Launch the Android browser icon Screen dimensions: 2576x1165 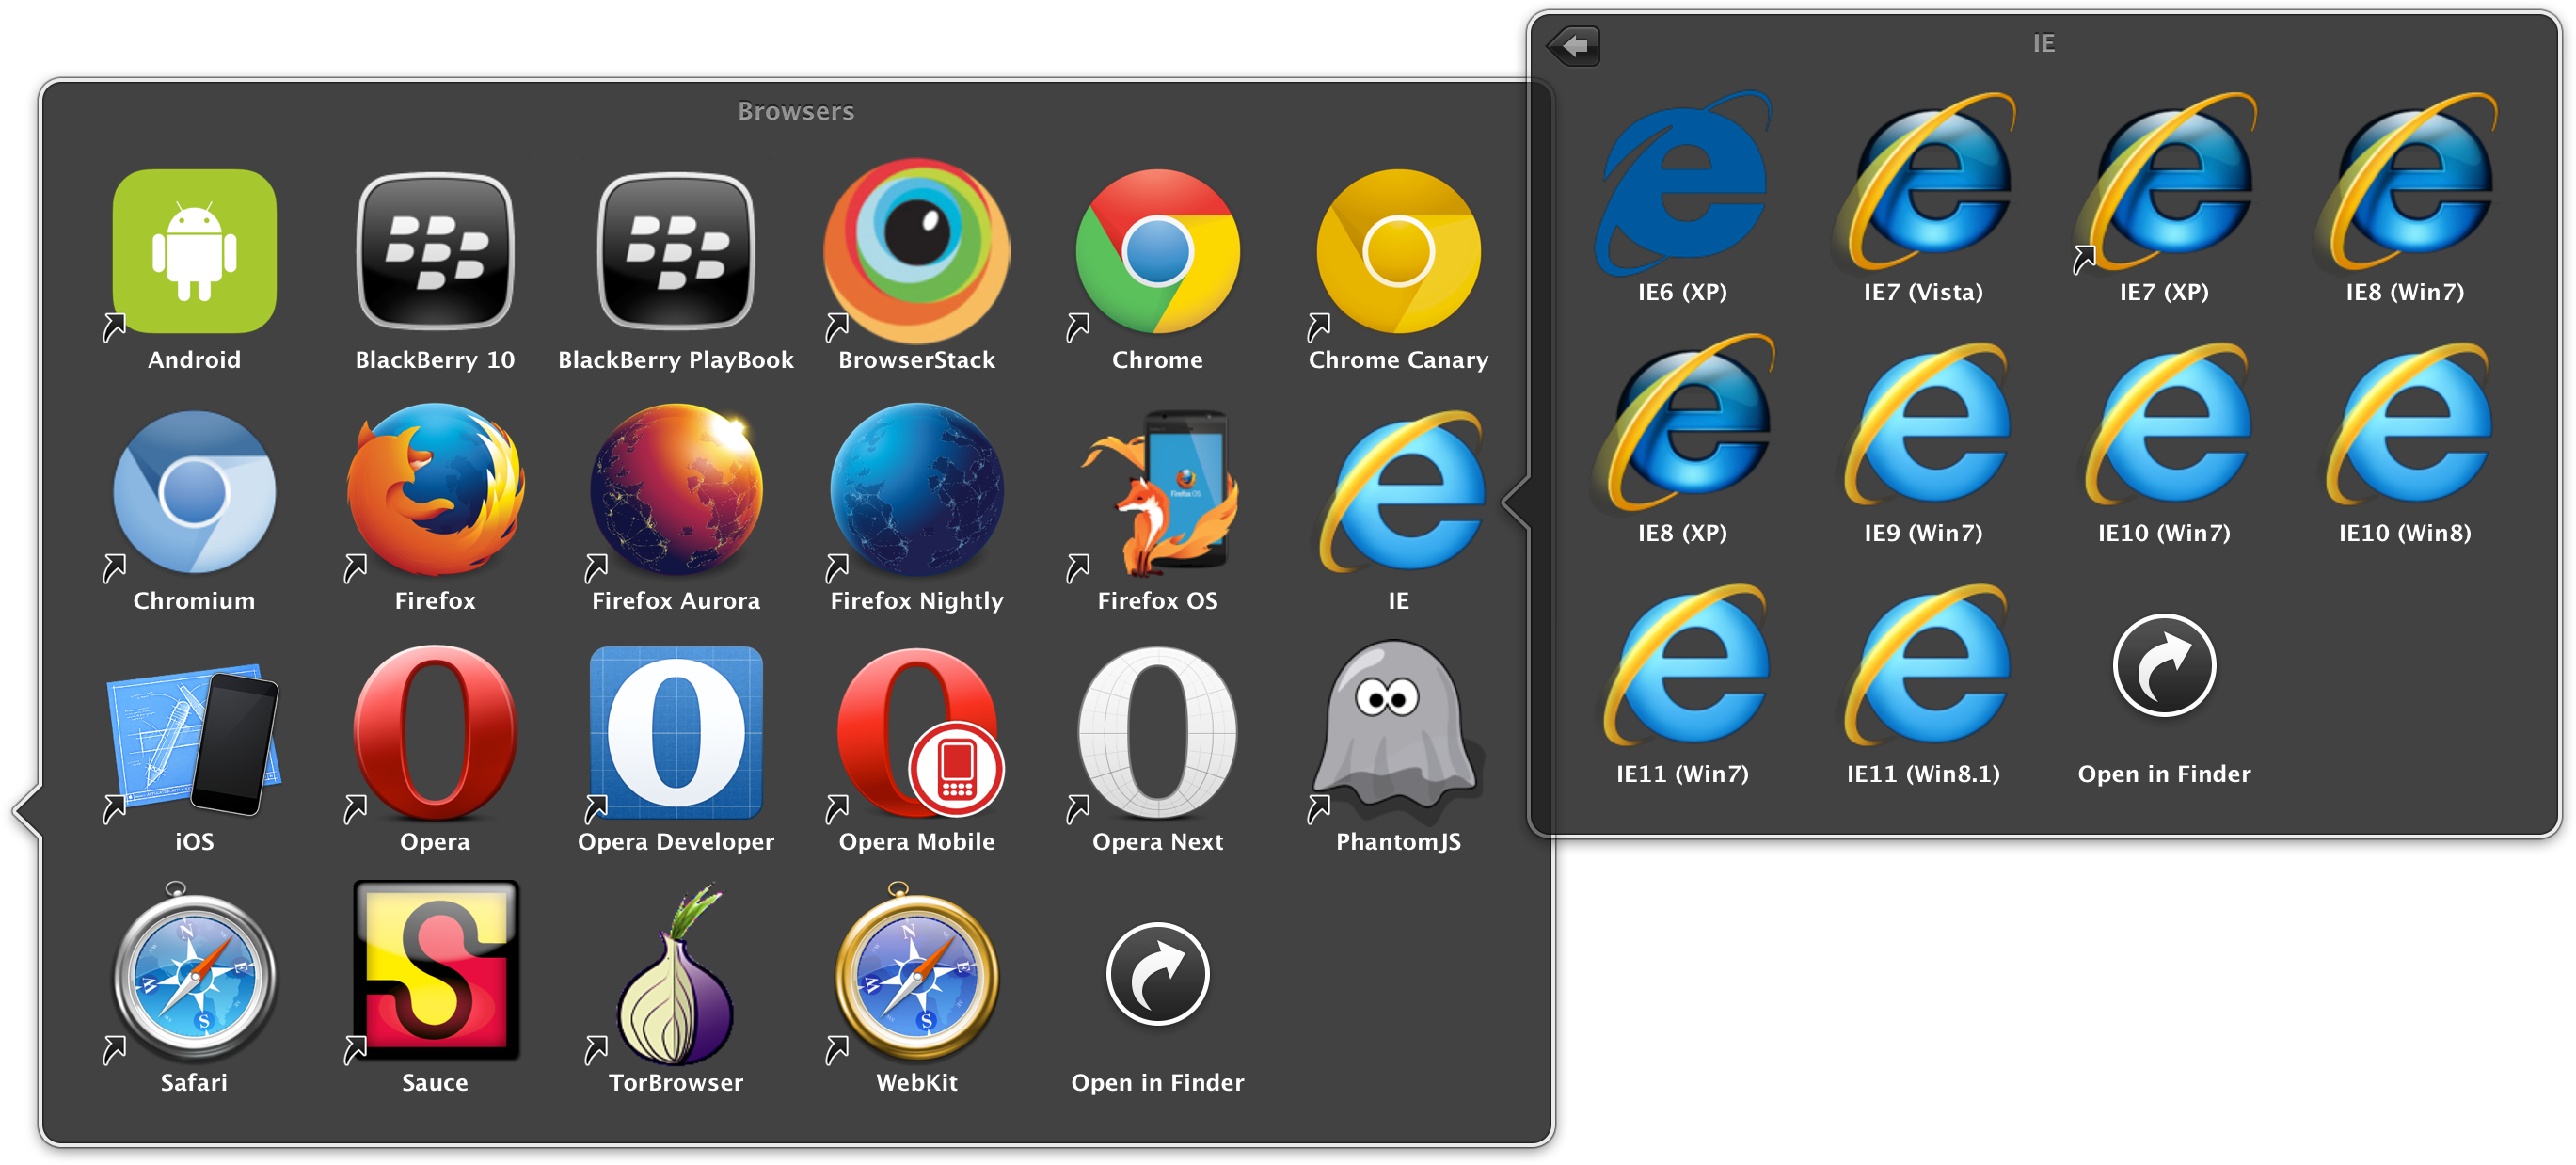[194, 252]
